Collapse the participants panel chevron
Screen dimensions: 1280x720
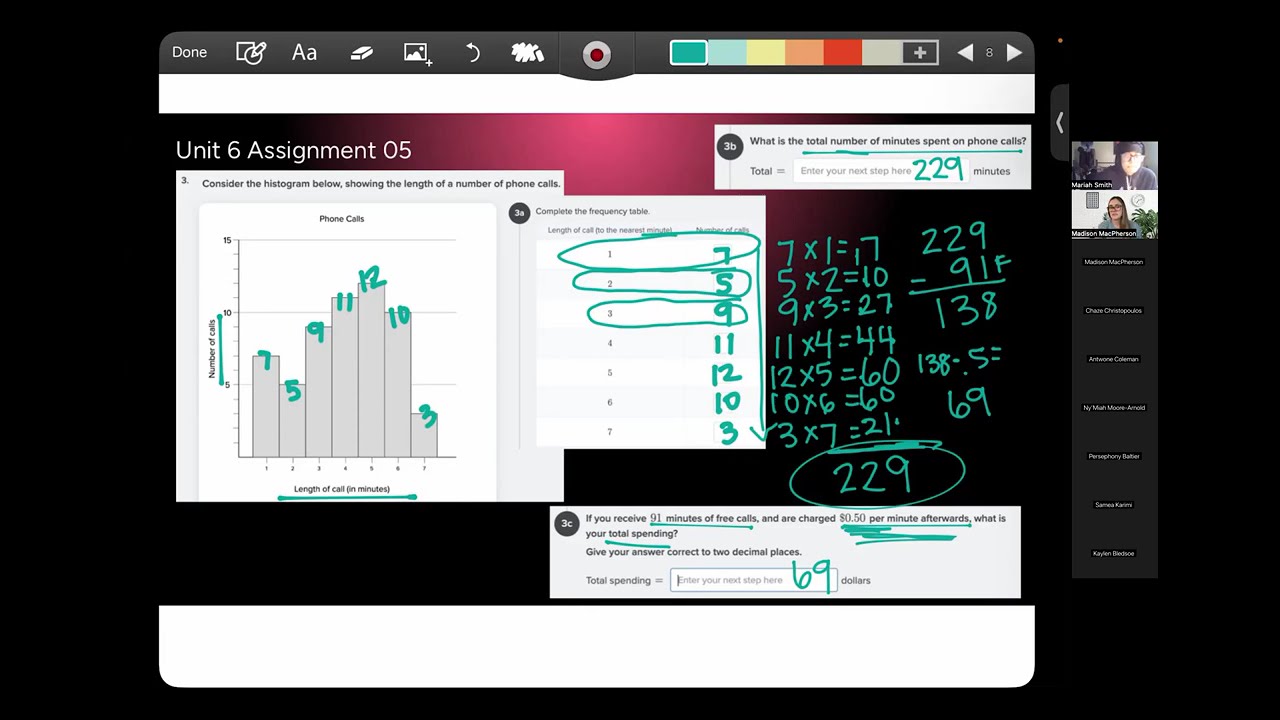click(1059, 123)
